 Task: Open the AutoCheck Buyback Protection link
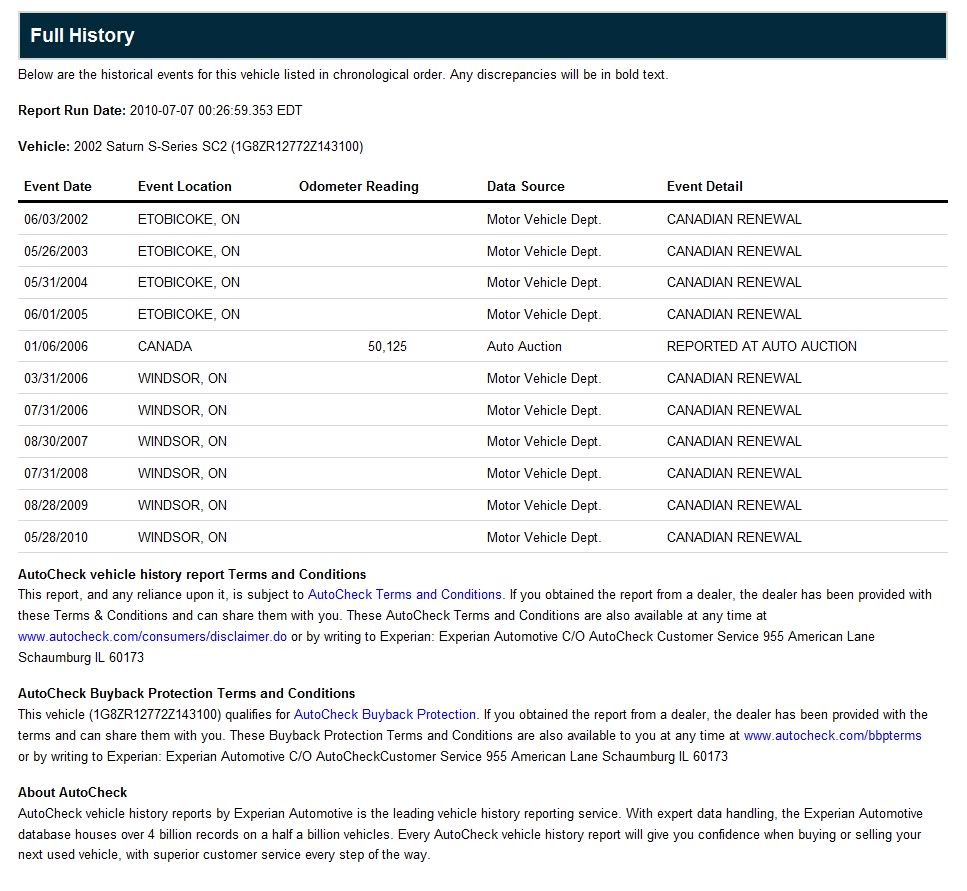(385, 714)
